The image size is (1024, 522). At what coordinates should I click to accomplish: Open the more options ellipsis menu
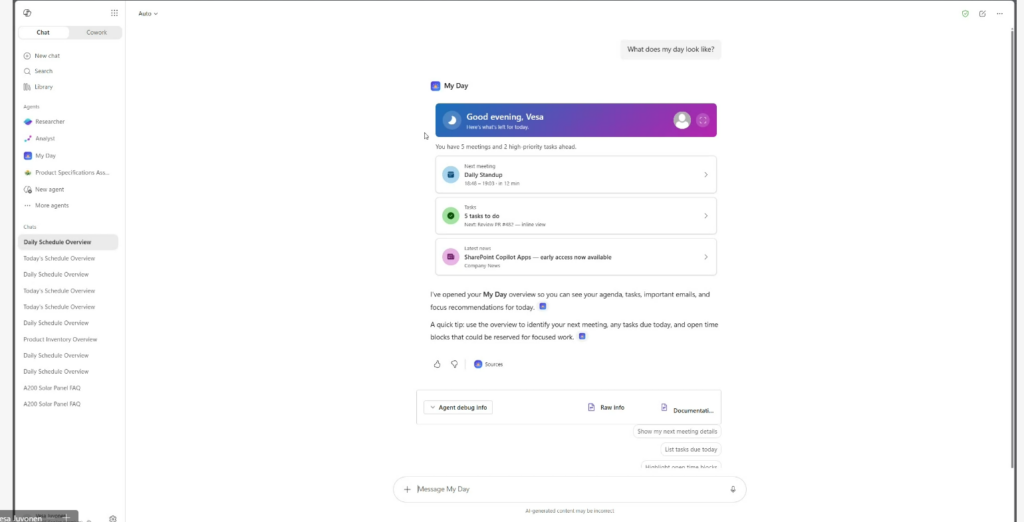[x=999, y=14]
